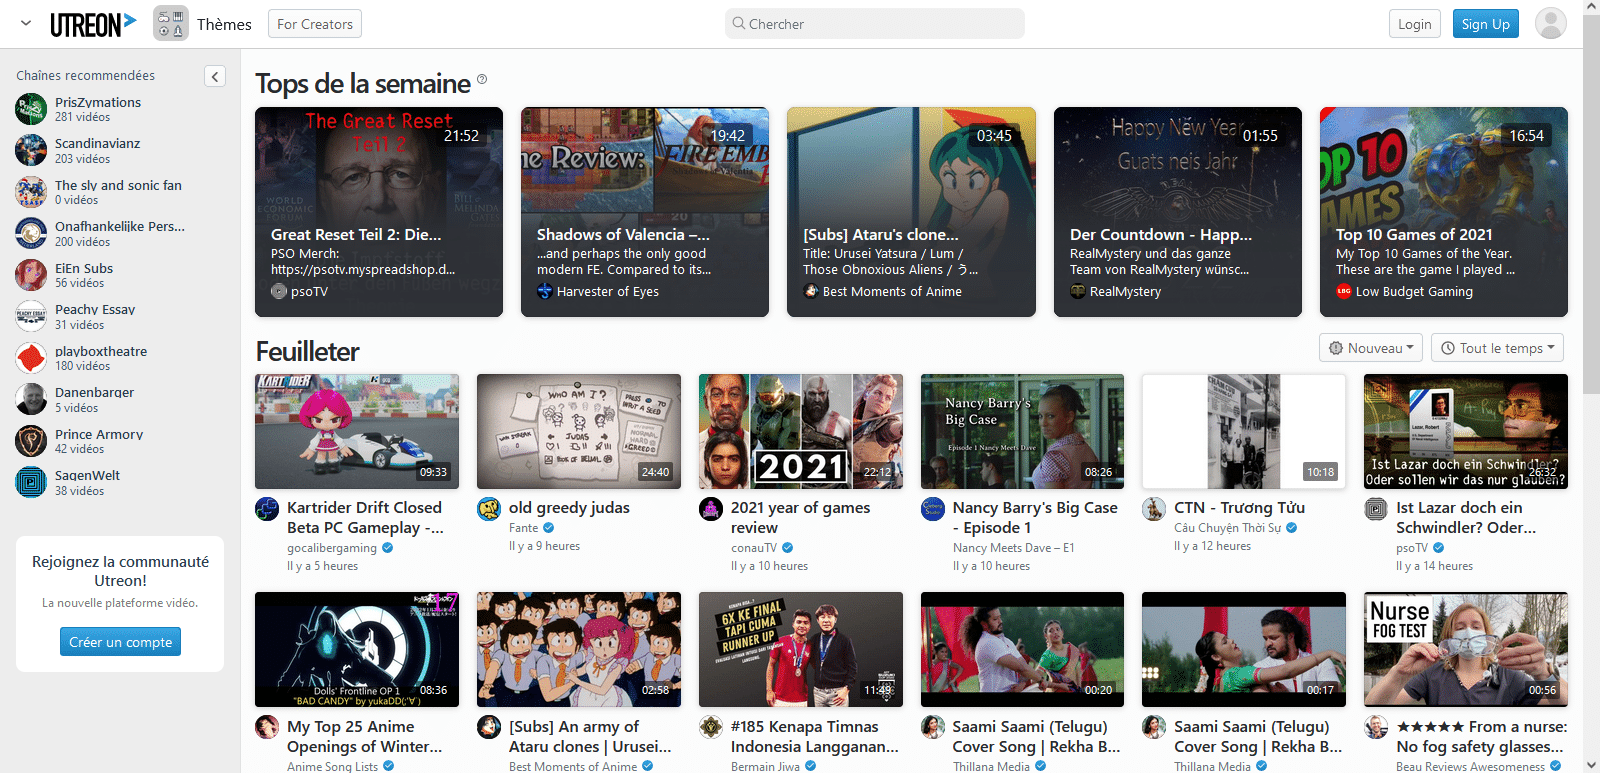Click RealMystery channel icon
The image size is (1600, 773).
click(x=1078, y=291)
